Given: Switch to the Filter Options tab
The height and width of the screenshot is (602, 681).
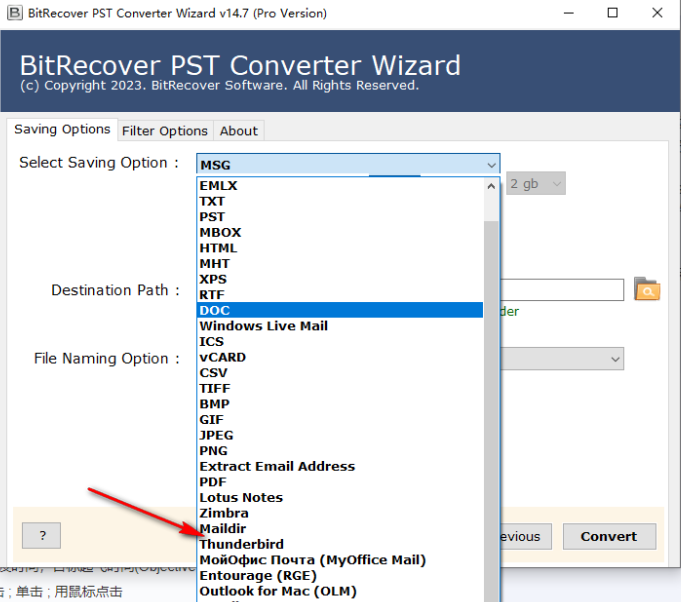Looking at the screenshot, I should [x=165, y=131].
